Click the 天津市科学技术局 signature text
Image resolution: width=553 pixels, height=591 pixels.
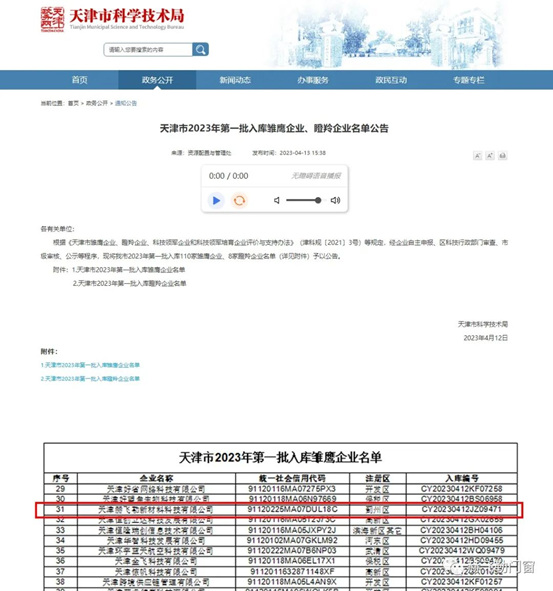click(x=483, y=324)
